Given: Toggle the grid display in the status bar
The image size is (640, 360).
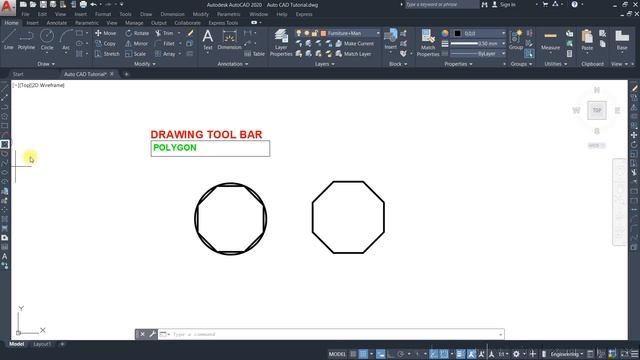Looking at the screenshot, I should pos(353,354).
